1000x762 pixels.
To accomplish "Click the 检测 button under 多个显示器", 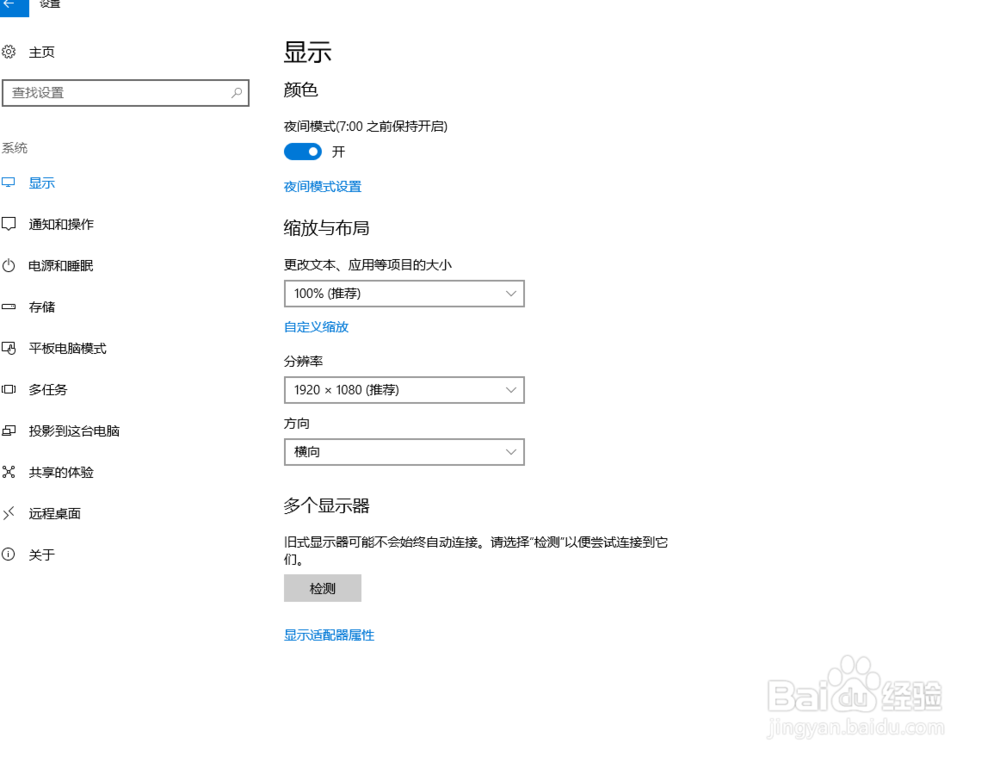I will click(322, 588).
